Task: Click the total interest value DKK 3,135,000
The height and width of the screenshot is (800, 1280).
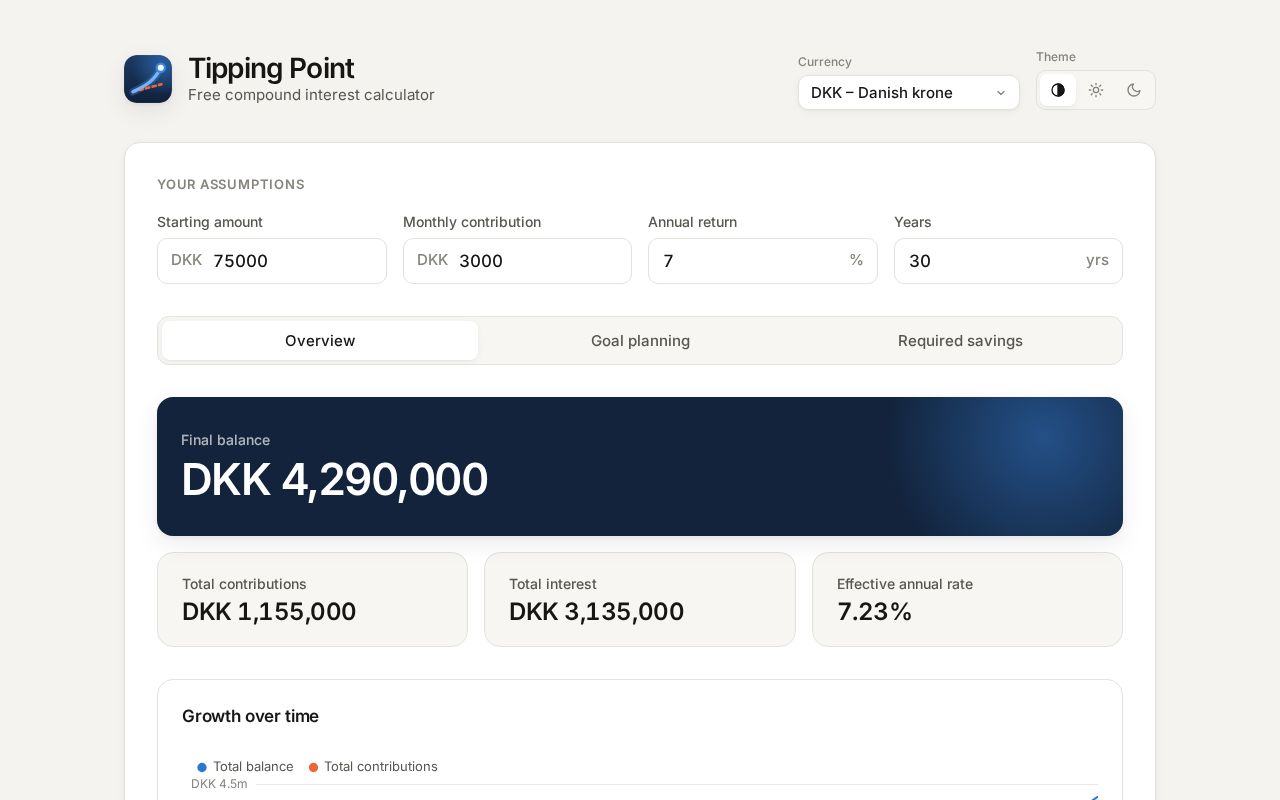Action: 596,612
